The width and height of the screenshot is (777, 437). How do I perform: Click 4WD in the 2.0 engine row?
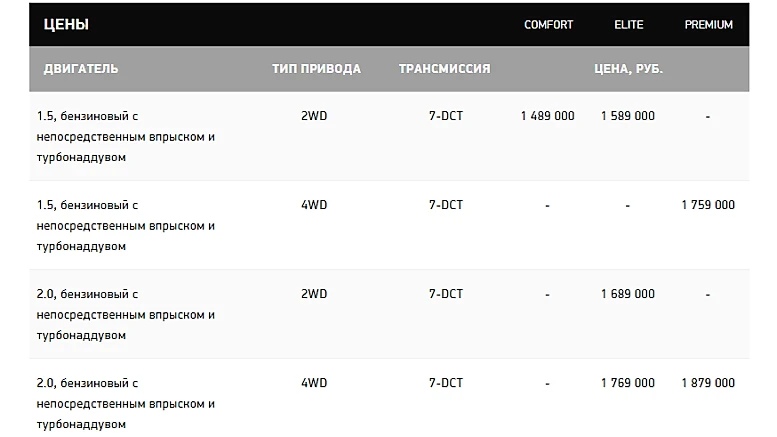(x=314, y=383)
